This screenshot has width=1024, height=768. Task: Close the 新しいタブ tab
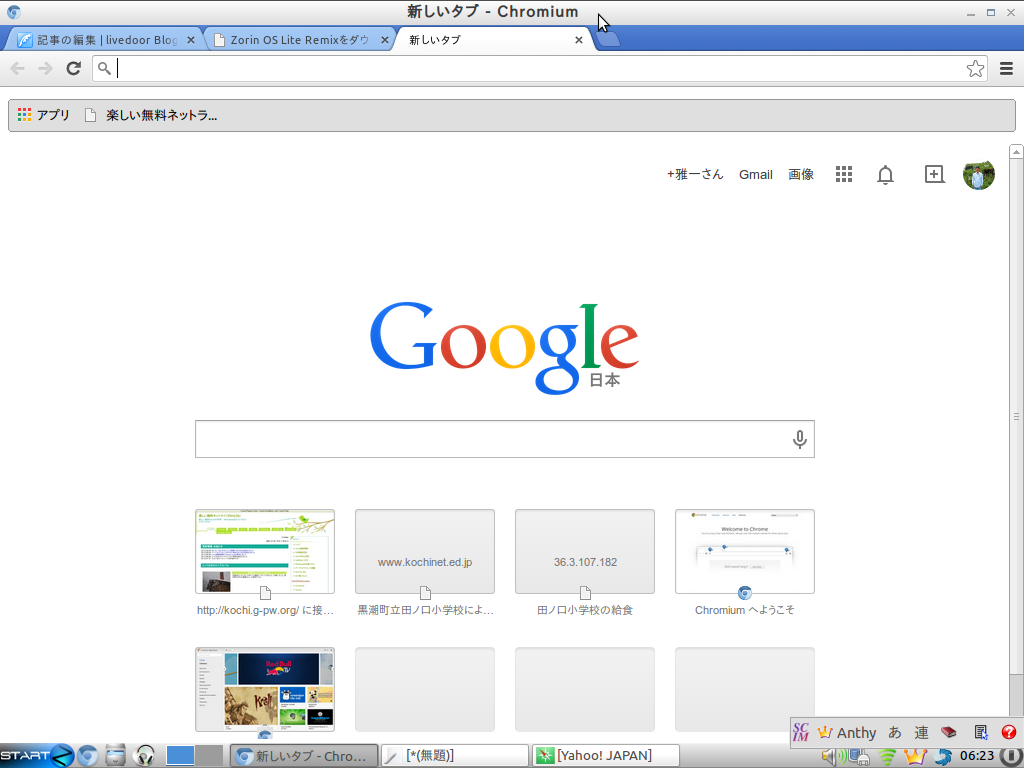coord(579,40)
